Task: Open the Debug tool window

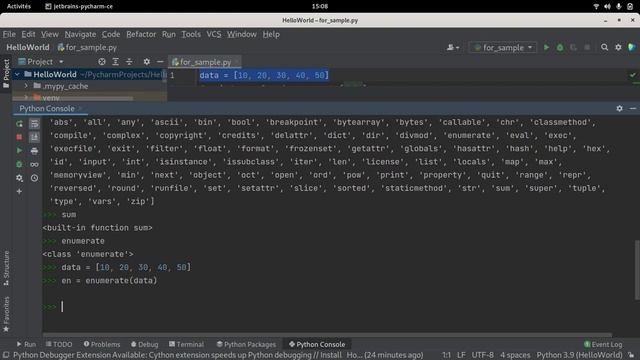Action: point(144,344)
